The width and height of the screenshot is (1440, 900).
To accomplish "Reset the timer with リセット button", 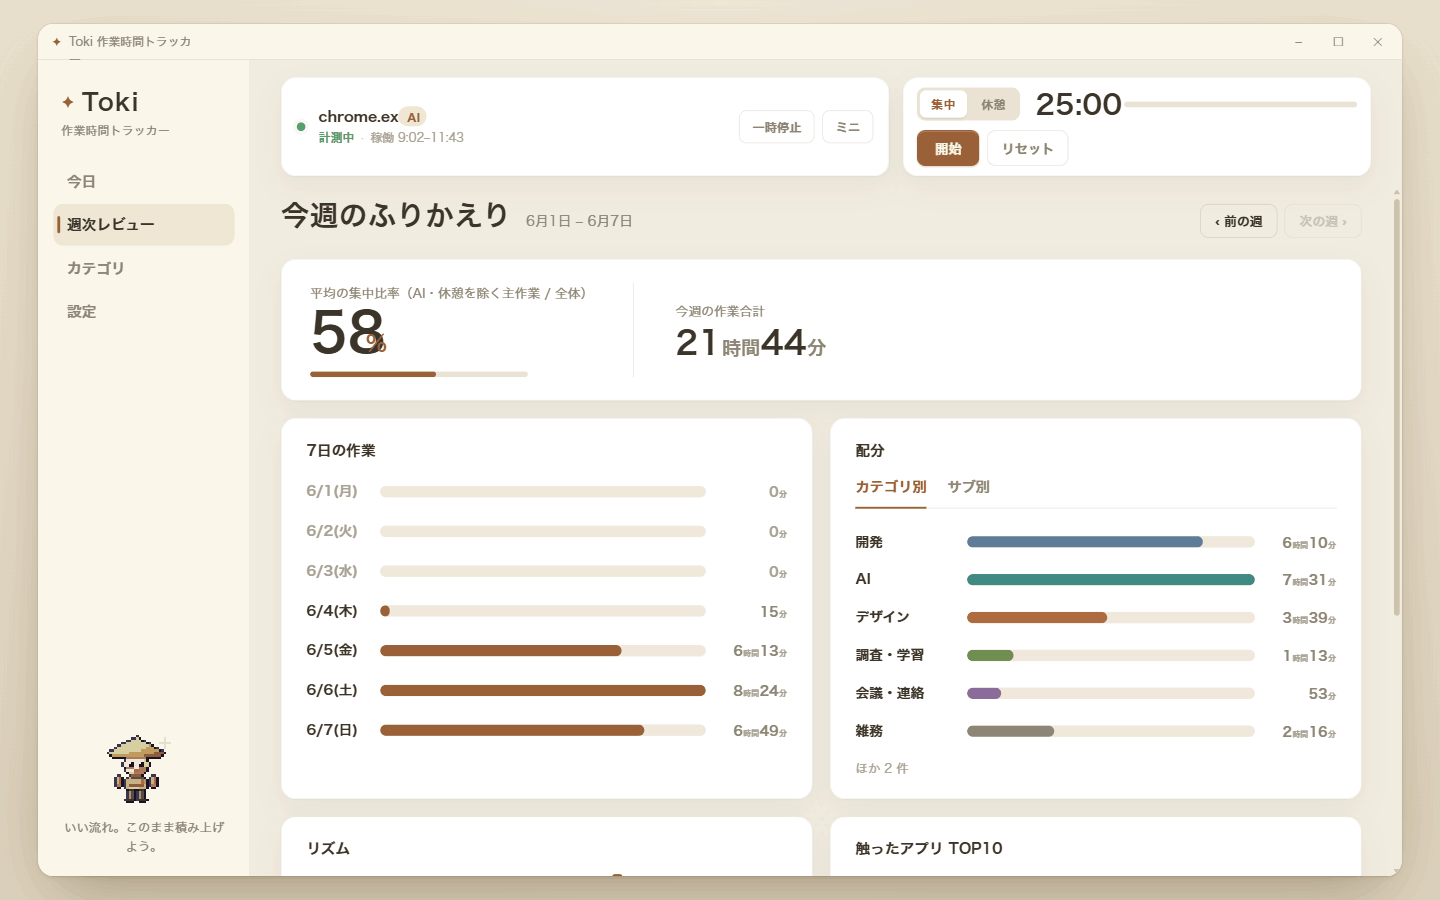I will tap(1028, 149).
